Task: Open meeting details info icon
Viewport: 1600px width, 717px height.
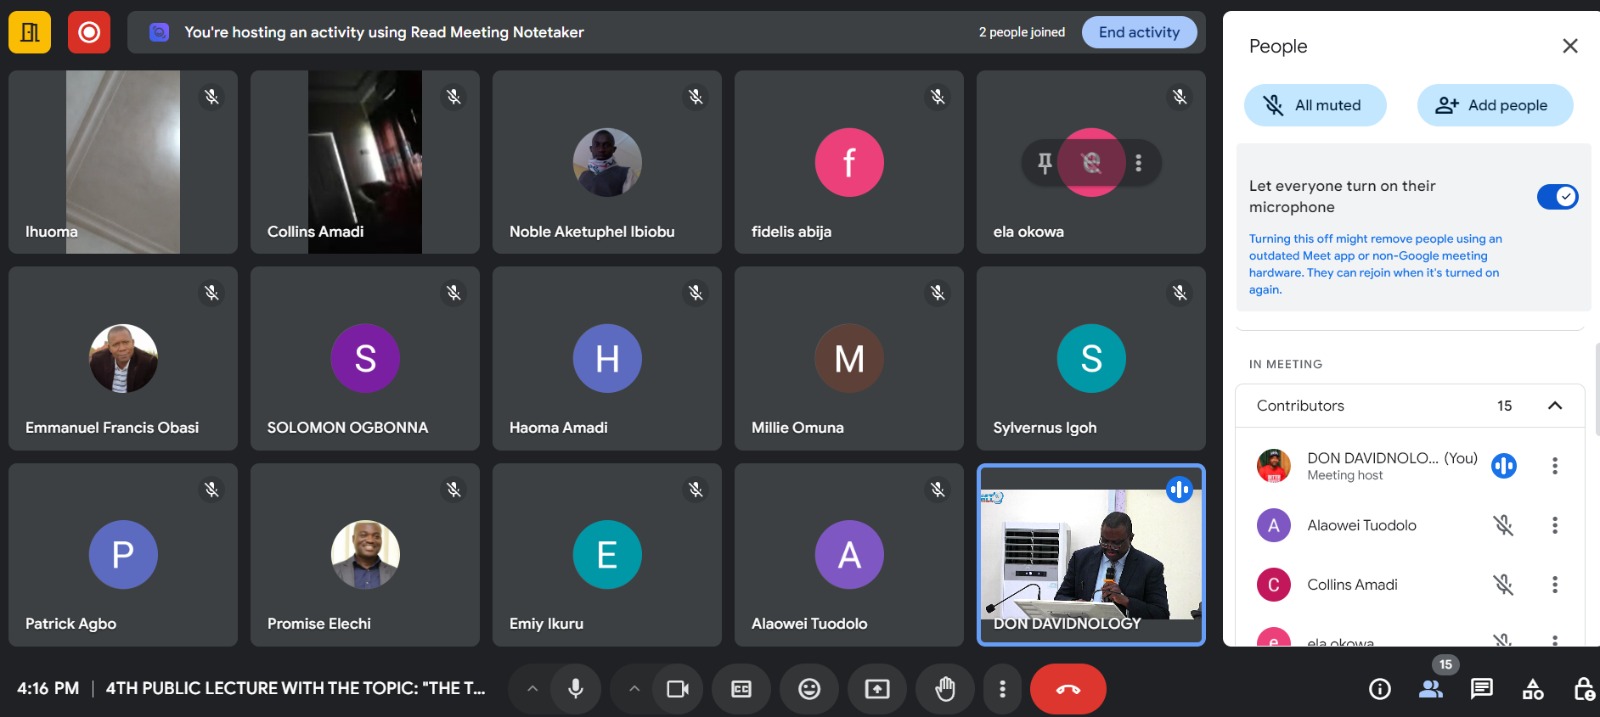Action: click(x=1380, y=689)
